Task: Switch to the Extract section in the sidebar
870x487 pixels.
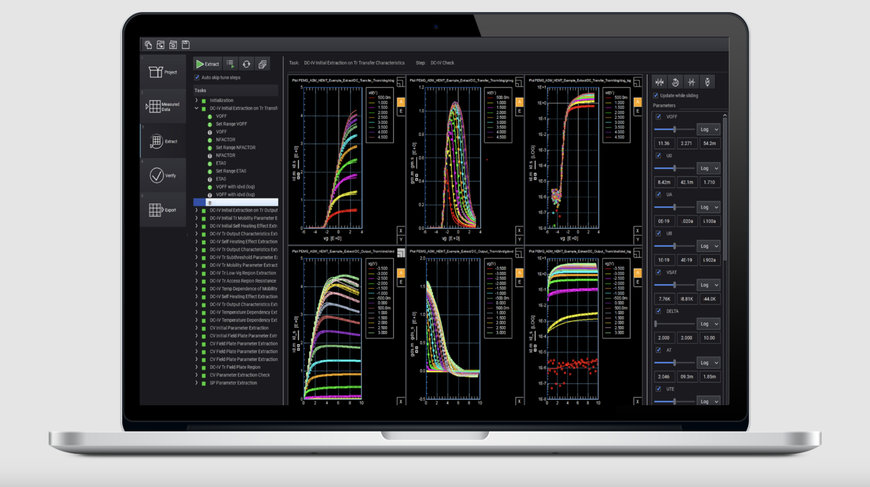Action: [163, 141]
